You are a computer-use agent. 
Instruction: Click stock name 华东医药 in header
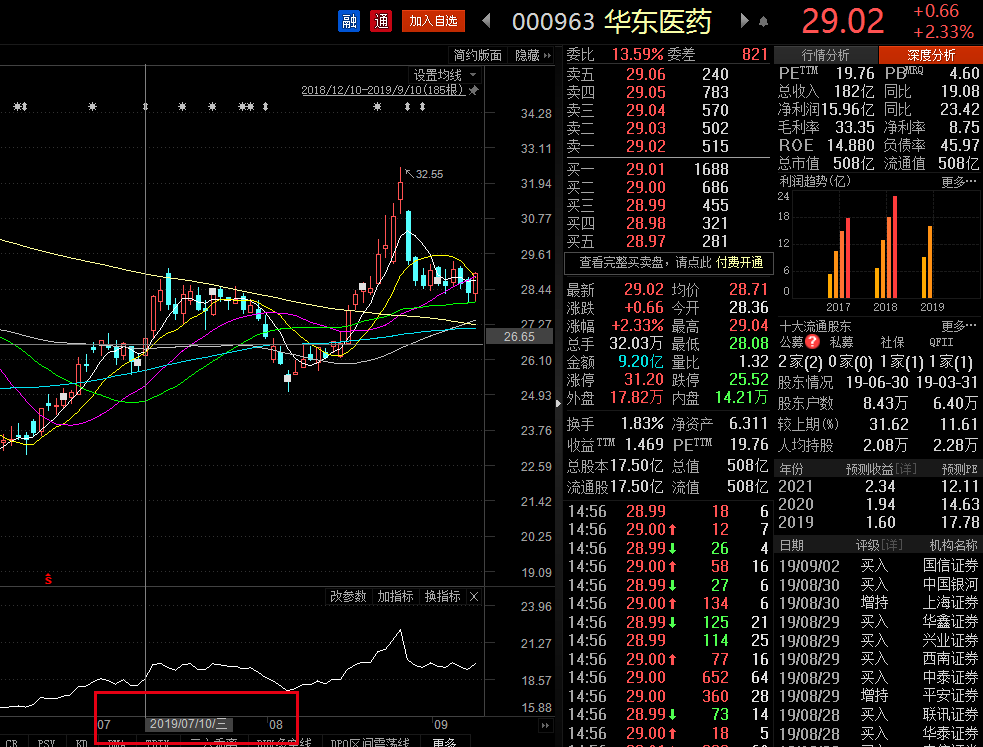pos(658,22)
